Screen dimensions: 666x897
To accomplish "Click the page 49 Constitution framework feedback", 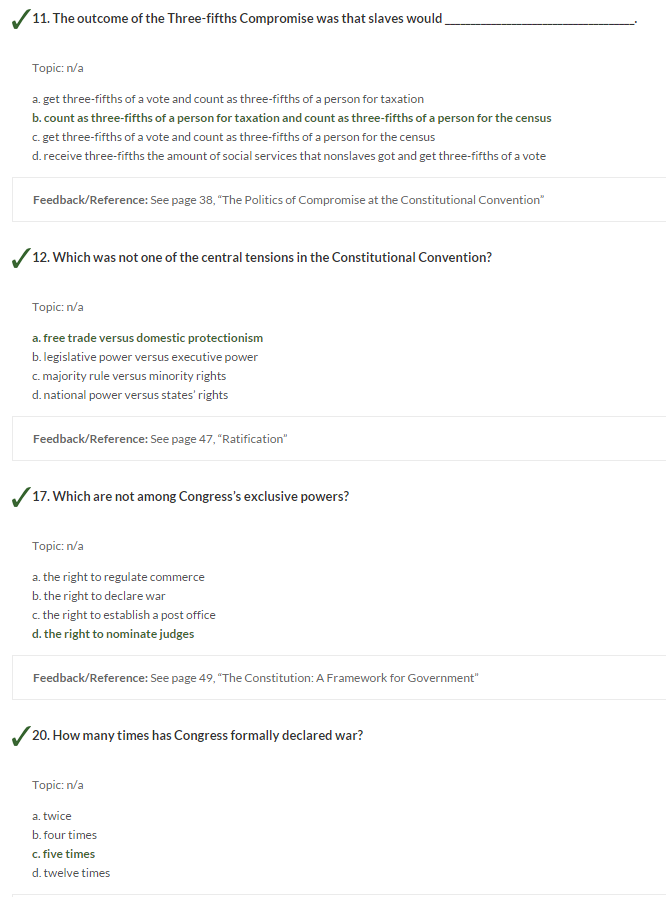I will 339,678.
